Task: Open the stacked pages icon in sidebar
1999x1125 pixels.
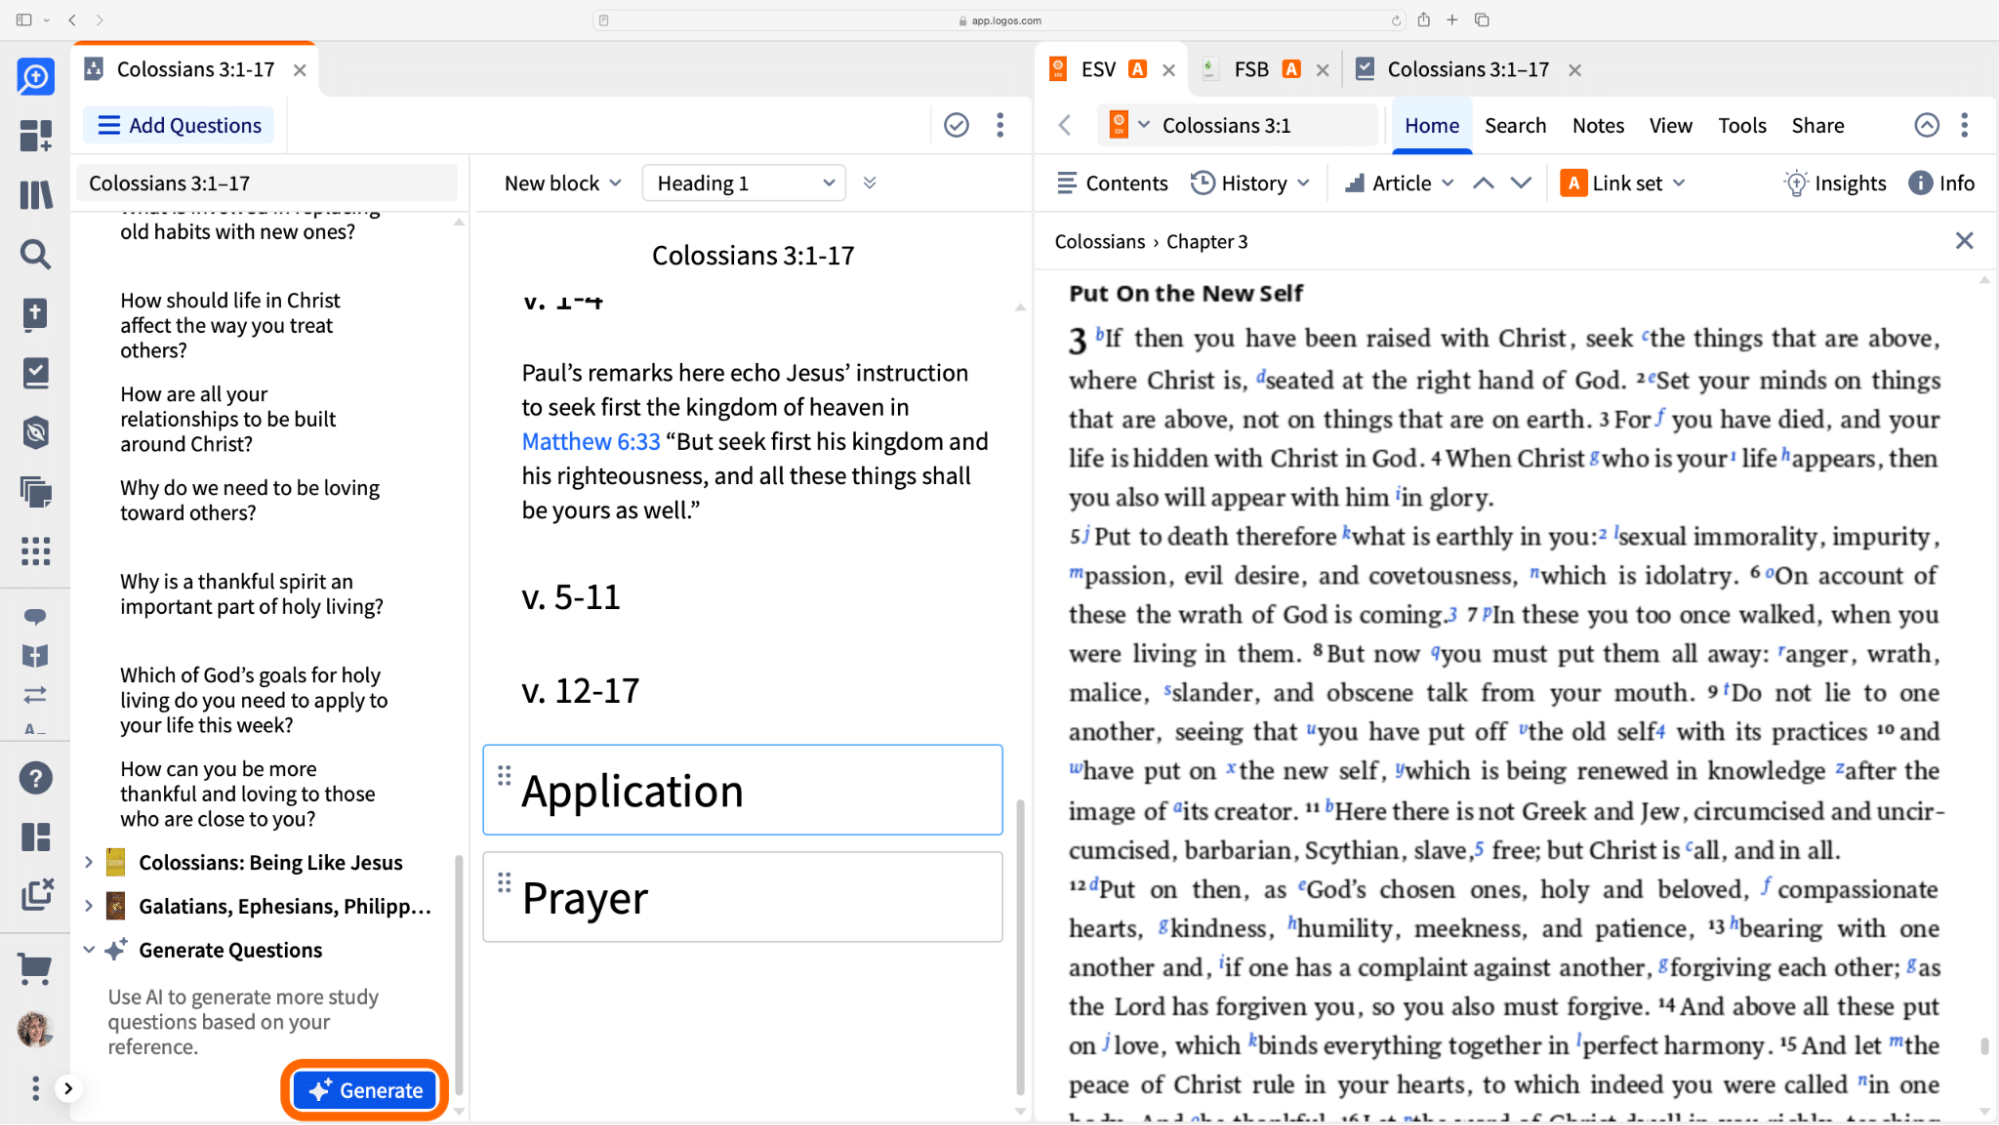Action: pyautogui.click(x=36, y=492)
